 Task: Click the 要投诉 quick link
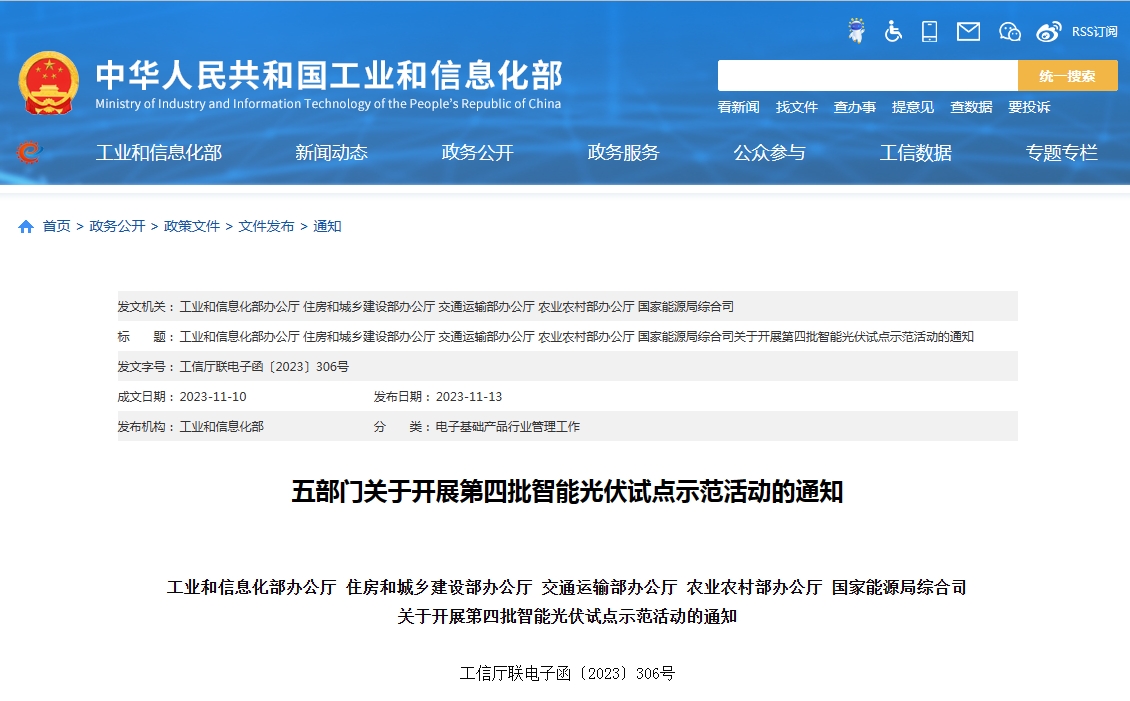(1029, 107)
